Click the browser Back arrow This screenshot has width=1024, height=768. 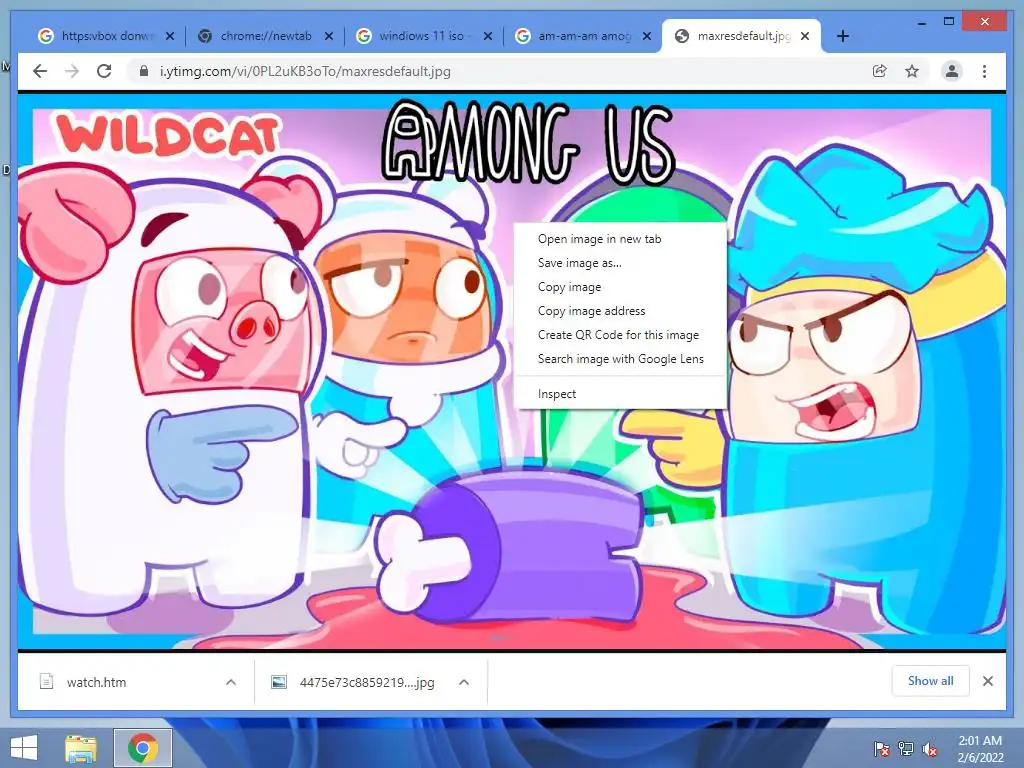click(x=40, y=71)
